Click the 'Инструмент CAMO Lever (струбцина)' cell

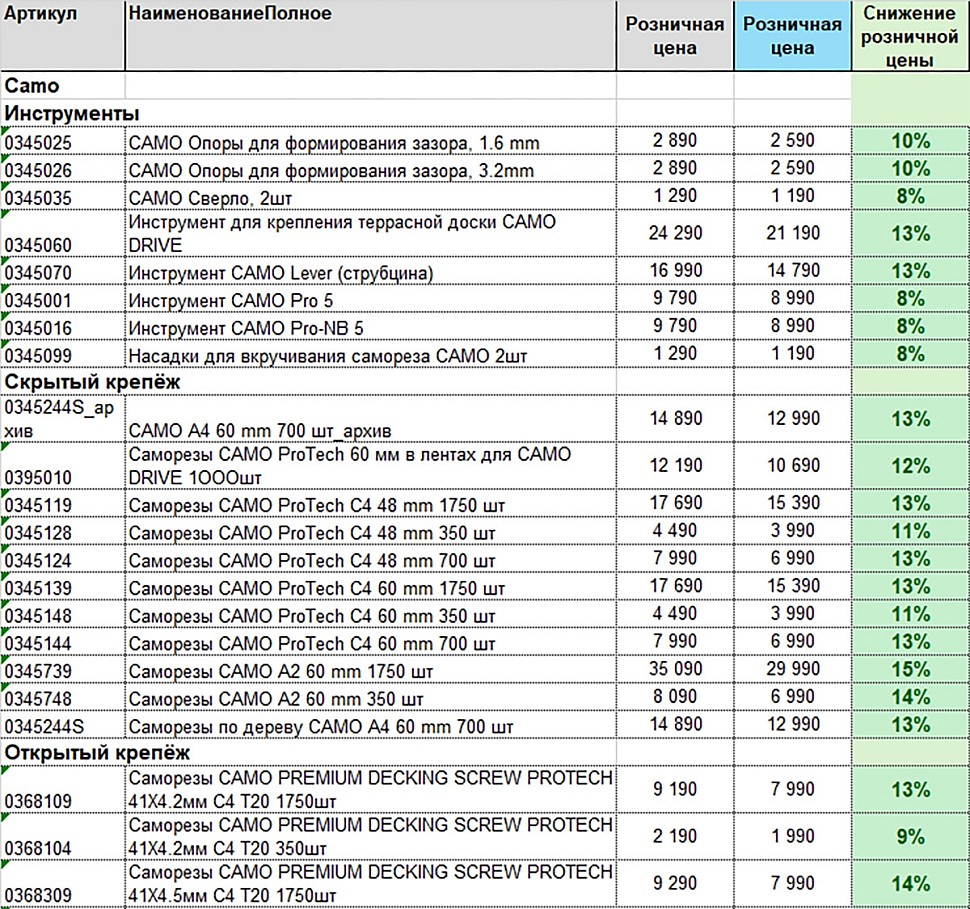pyautogui.click(x=371, y=271)
